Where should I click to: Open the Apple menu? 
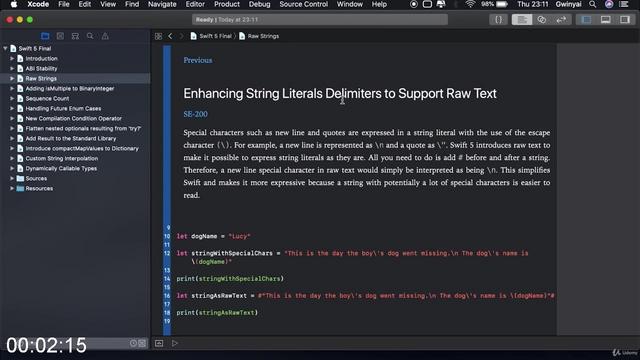(x=13, y=4)
